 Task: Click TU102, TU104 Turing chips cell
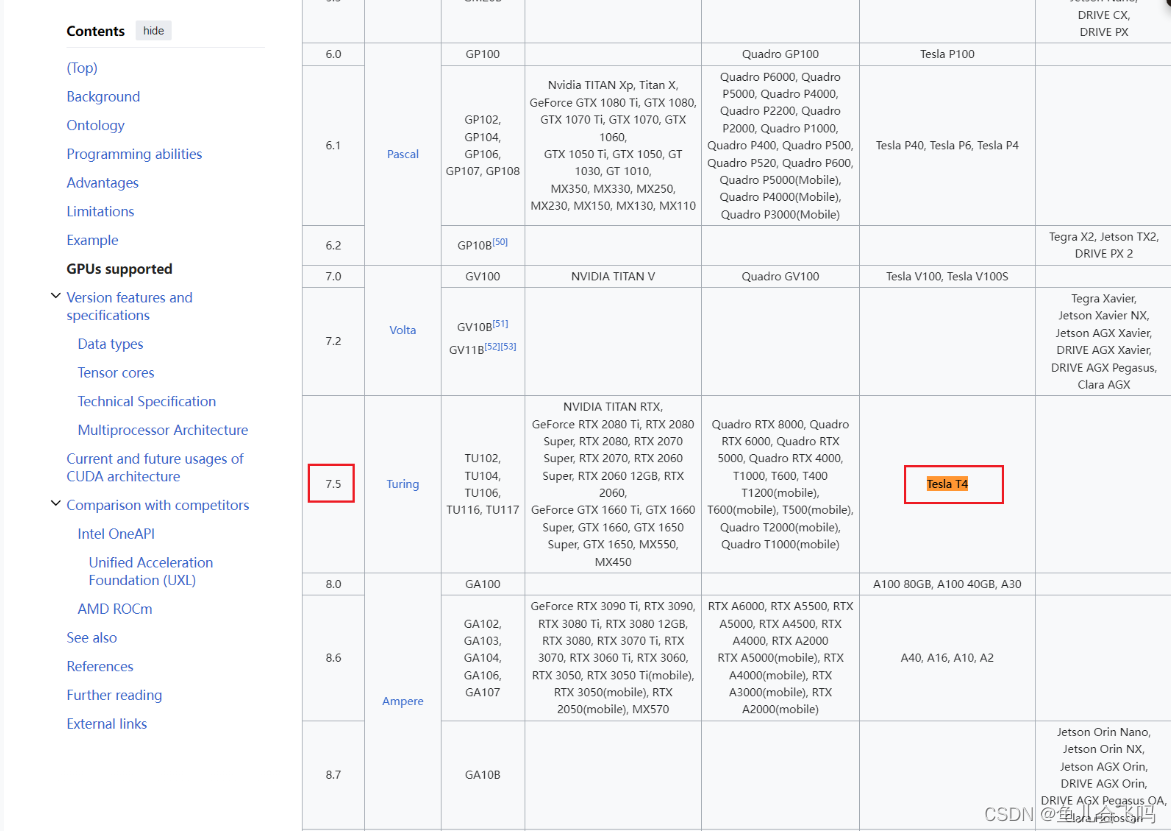(x=482, y=484)
